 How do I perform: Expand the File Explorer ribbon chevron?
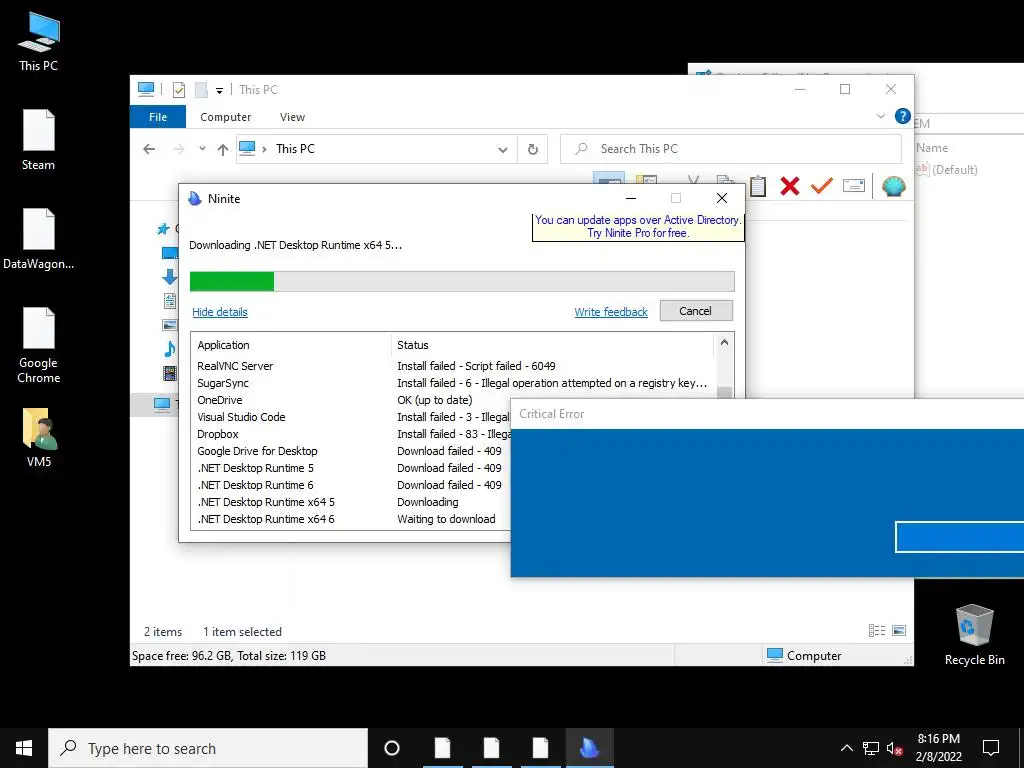(x=880, y=116)
